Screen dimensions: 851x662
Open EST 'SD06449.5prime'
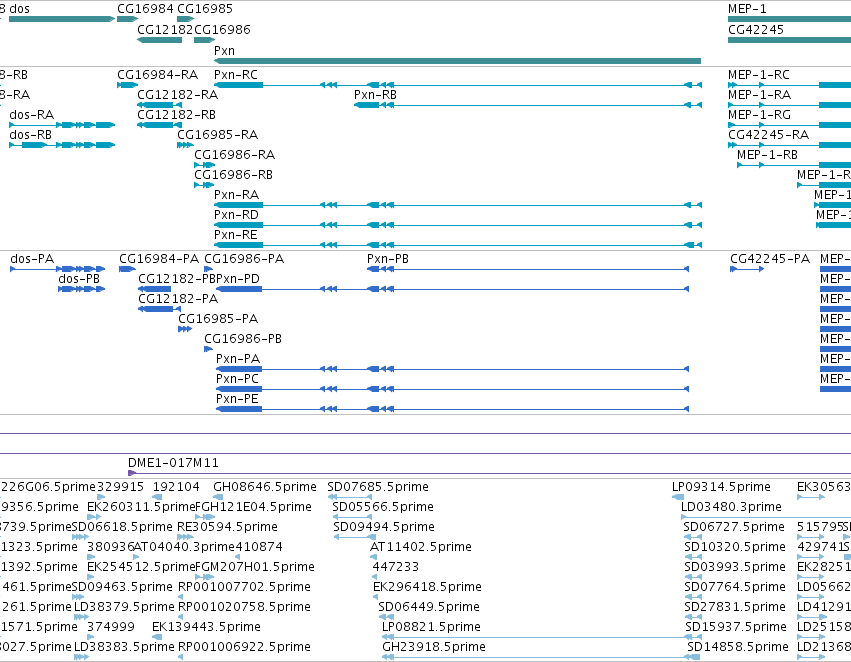[429, 607]
